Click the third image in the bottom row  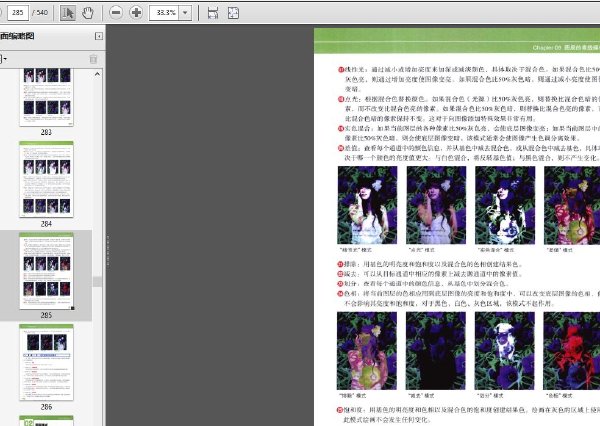505,351
